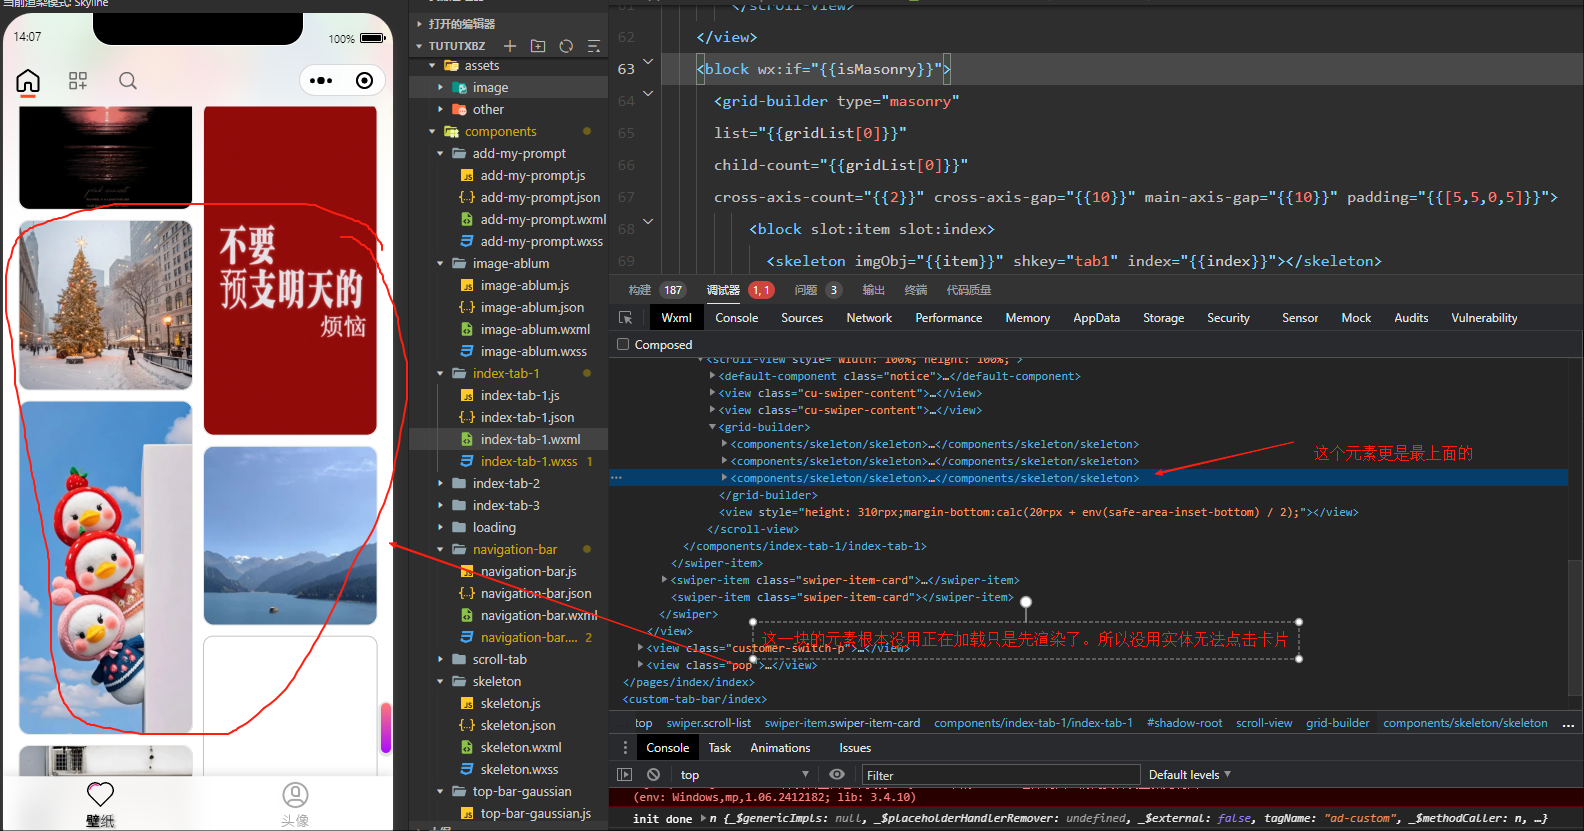The image size is (1584, 831).
Task: Open the AppData tab
Action: coord(1096,318)
